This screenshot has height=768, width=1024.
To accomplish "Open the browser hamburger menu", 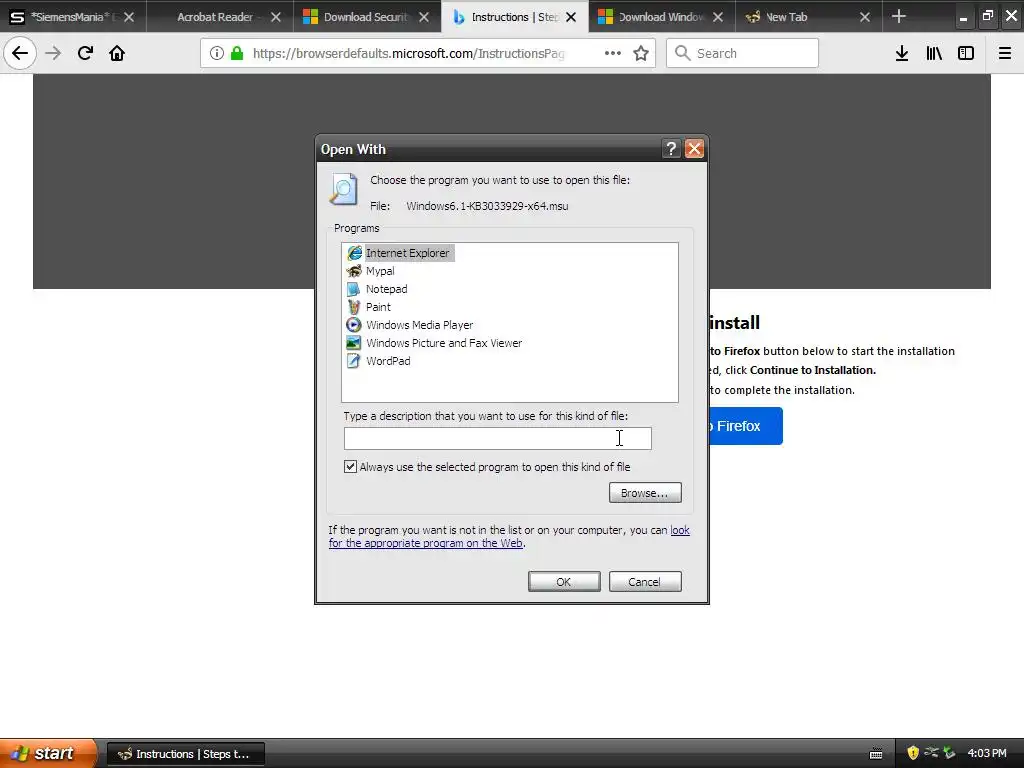I will [1004, 53].
